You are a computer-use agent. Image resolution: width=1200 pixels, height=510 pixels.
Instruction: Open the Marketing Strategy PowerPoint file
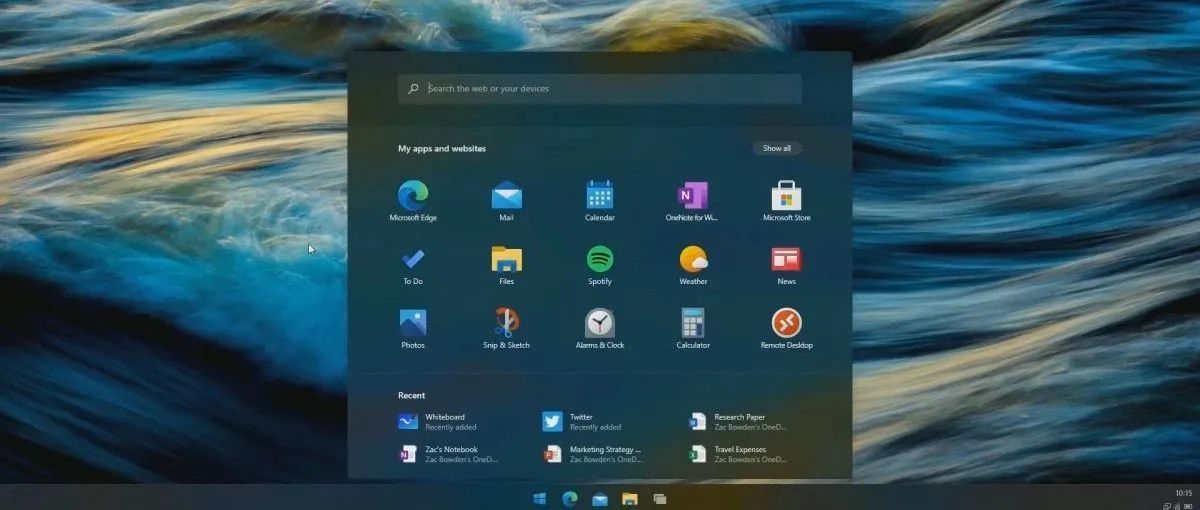595,454
